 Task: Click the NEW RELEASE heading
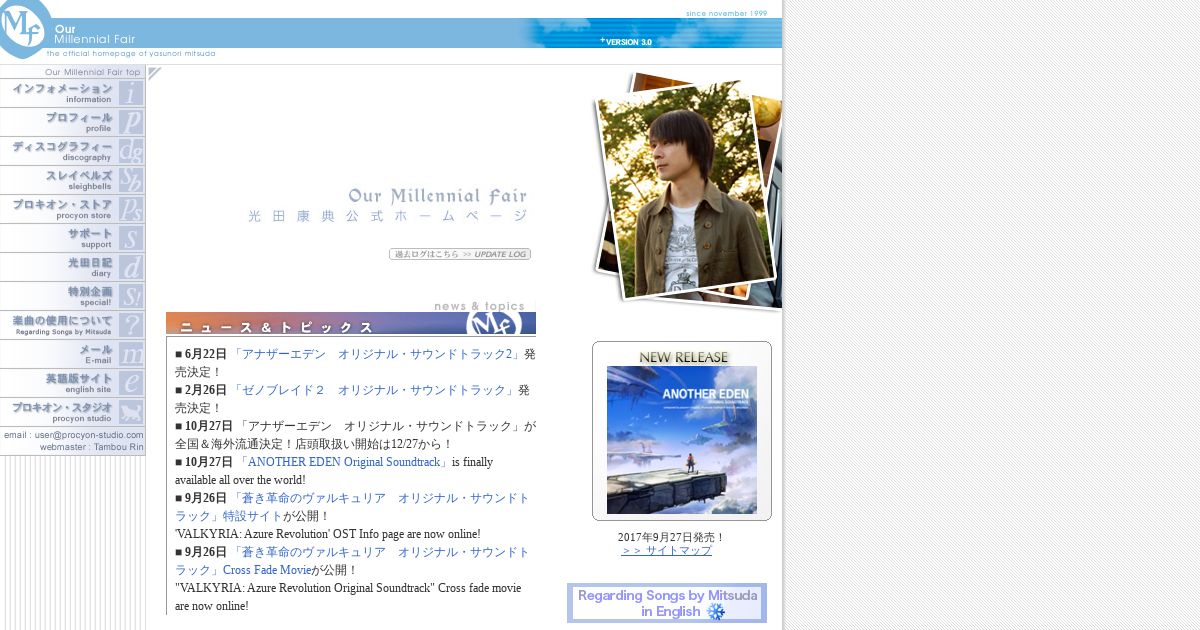684,357
